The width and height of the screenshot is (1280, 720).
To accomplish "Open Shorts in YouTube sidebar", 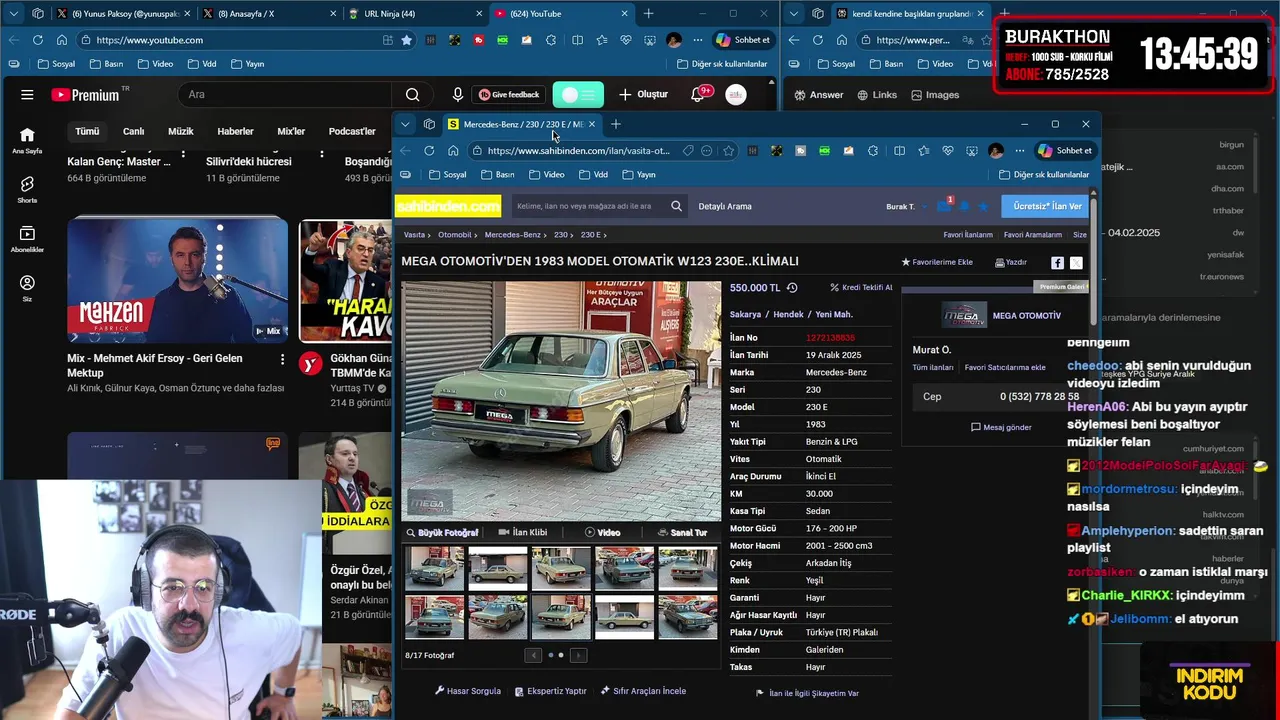I will pos(27,189).
